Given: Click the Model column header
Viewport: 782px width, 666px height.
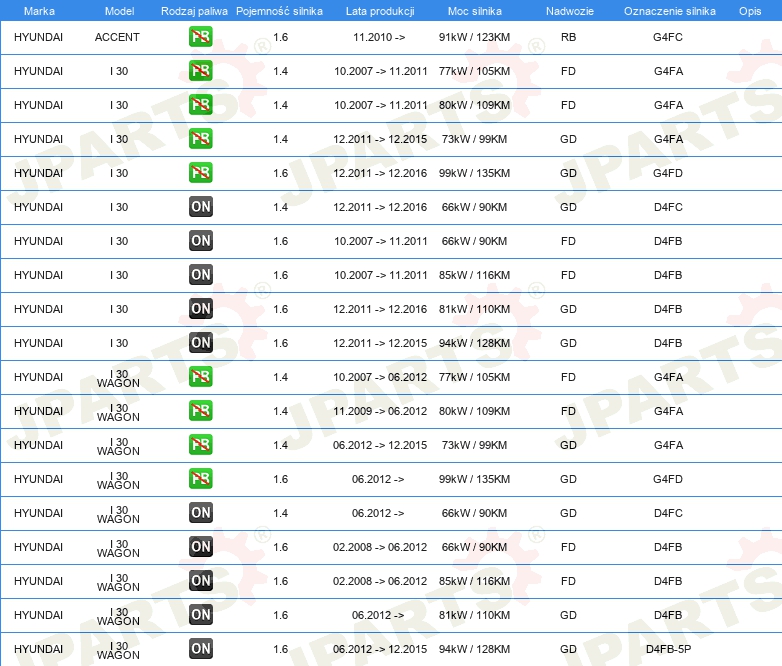Looking at the screenshot, I should (x=119, y=11).
